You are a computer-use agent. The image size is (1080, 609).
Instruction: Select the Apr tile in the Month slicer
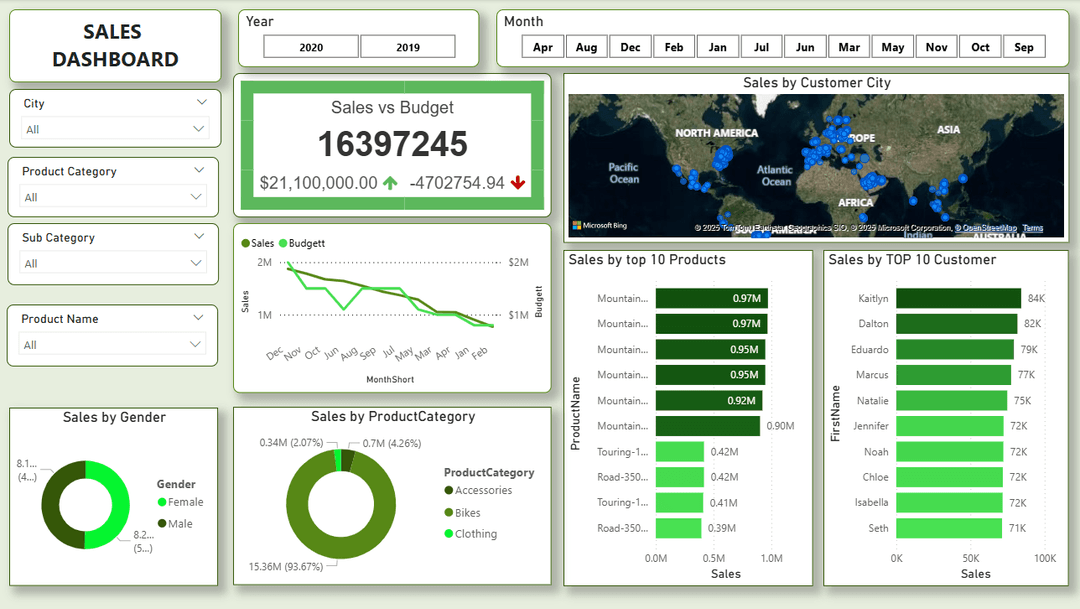(x=542, y=46)
